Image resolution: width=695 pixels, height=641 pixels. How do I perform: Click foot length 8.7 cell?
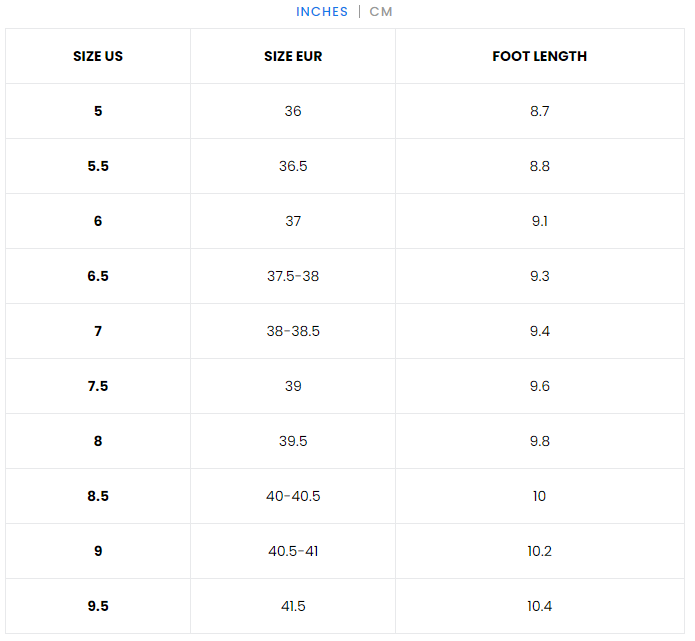pyautogui.click(x=539, y=111)
